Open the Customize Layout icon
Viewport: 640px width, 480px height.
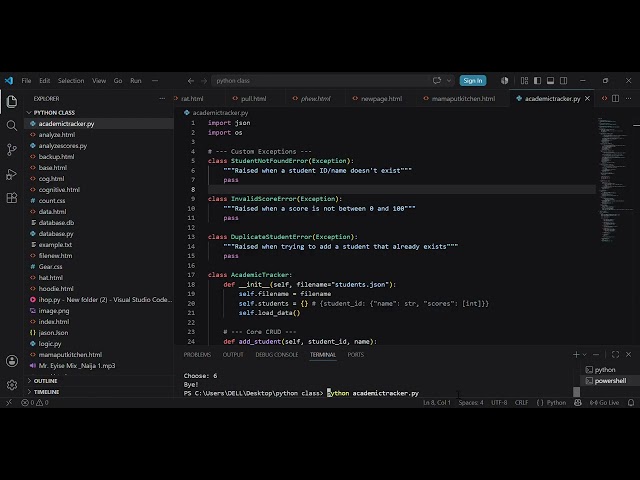[x=524, y=80]
